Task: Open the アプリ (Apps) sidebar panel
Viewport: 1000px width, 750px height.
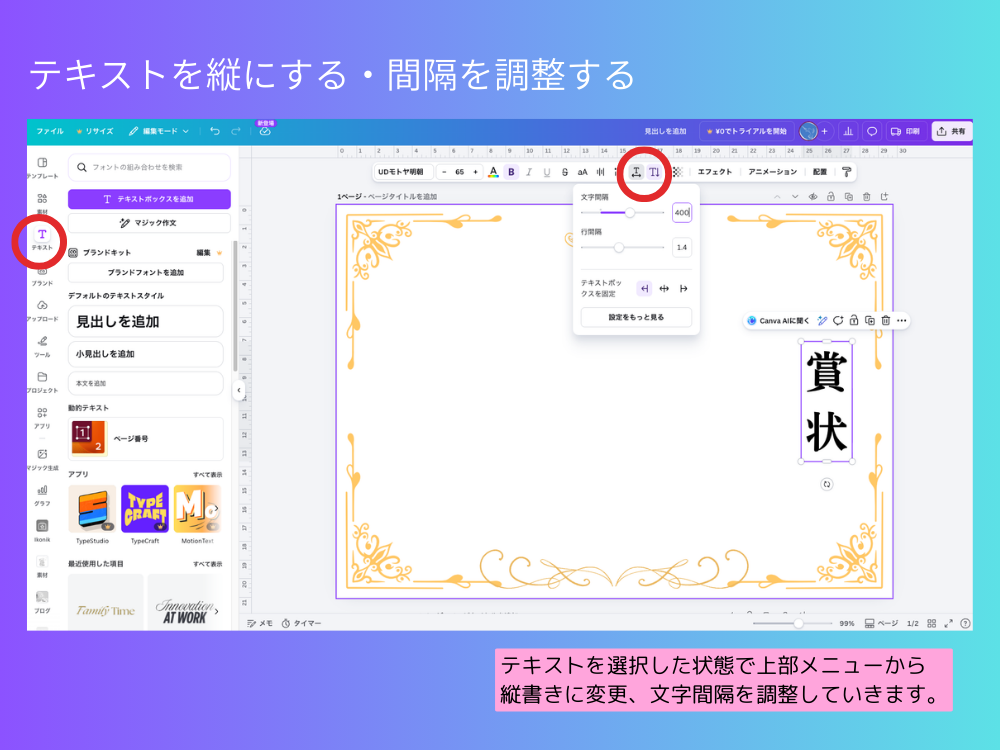Action: (x=42, y=418)
